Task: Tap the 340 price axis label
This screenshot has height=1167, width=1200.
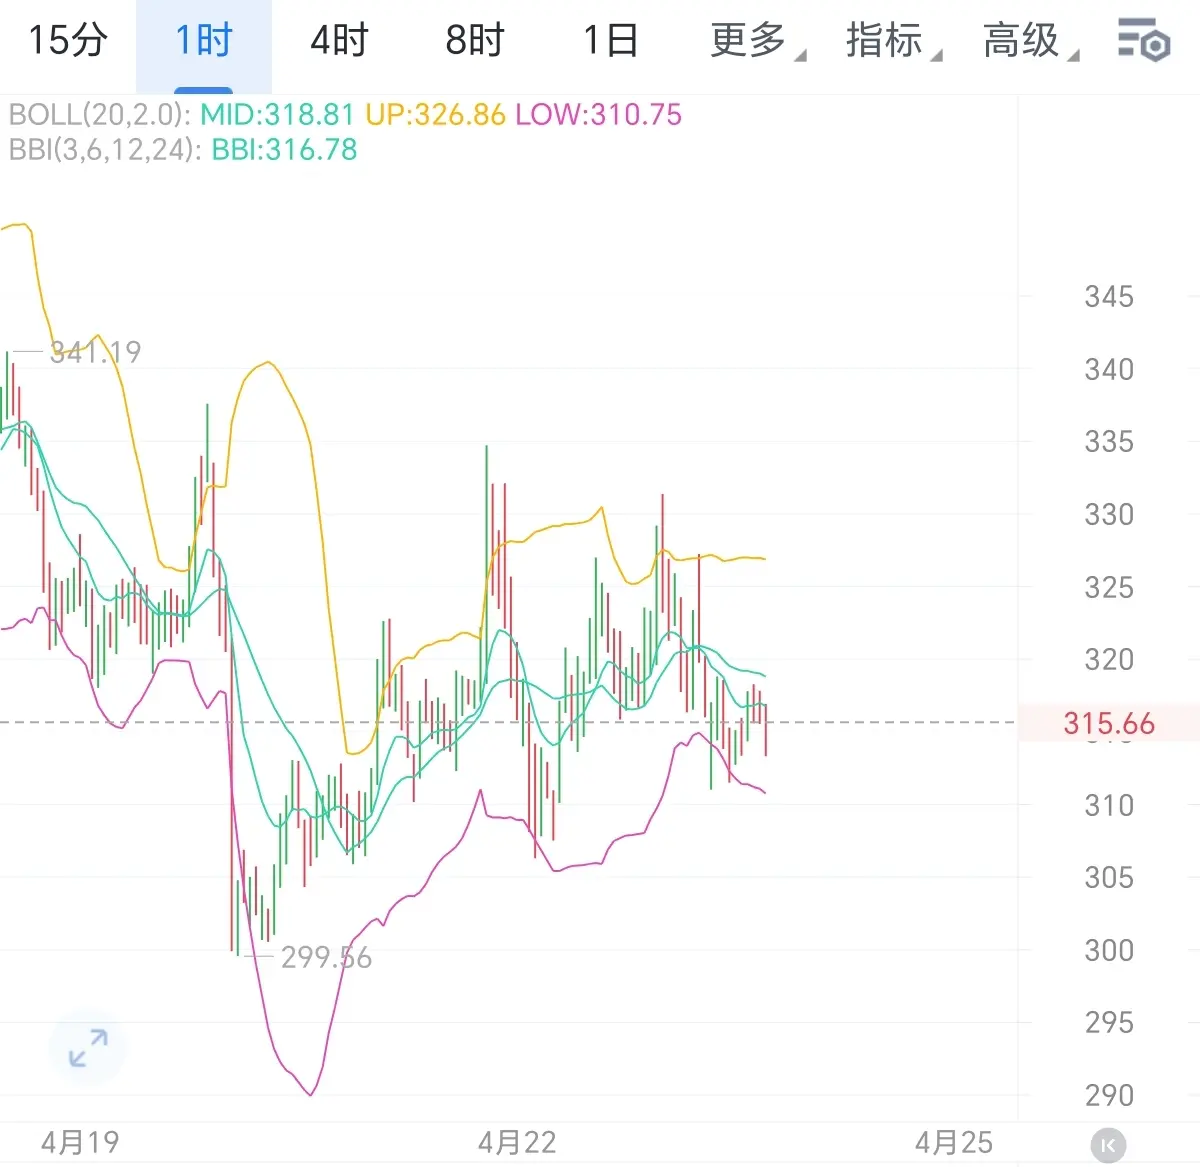Action: (x=1109, y=370)
